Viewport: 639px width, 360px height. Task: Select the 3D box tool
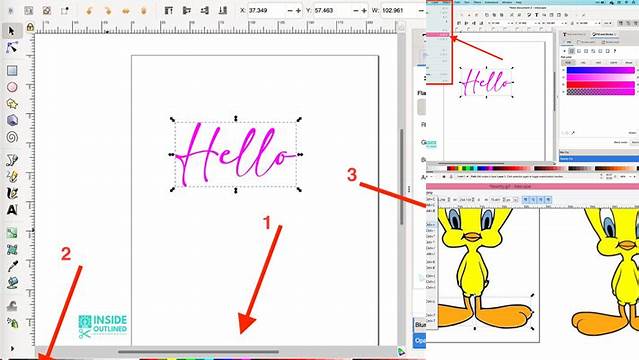click(x=12, y=120)
